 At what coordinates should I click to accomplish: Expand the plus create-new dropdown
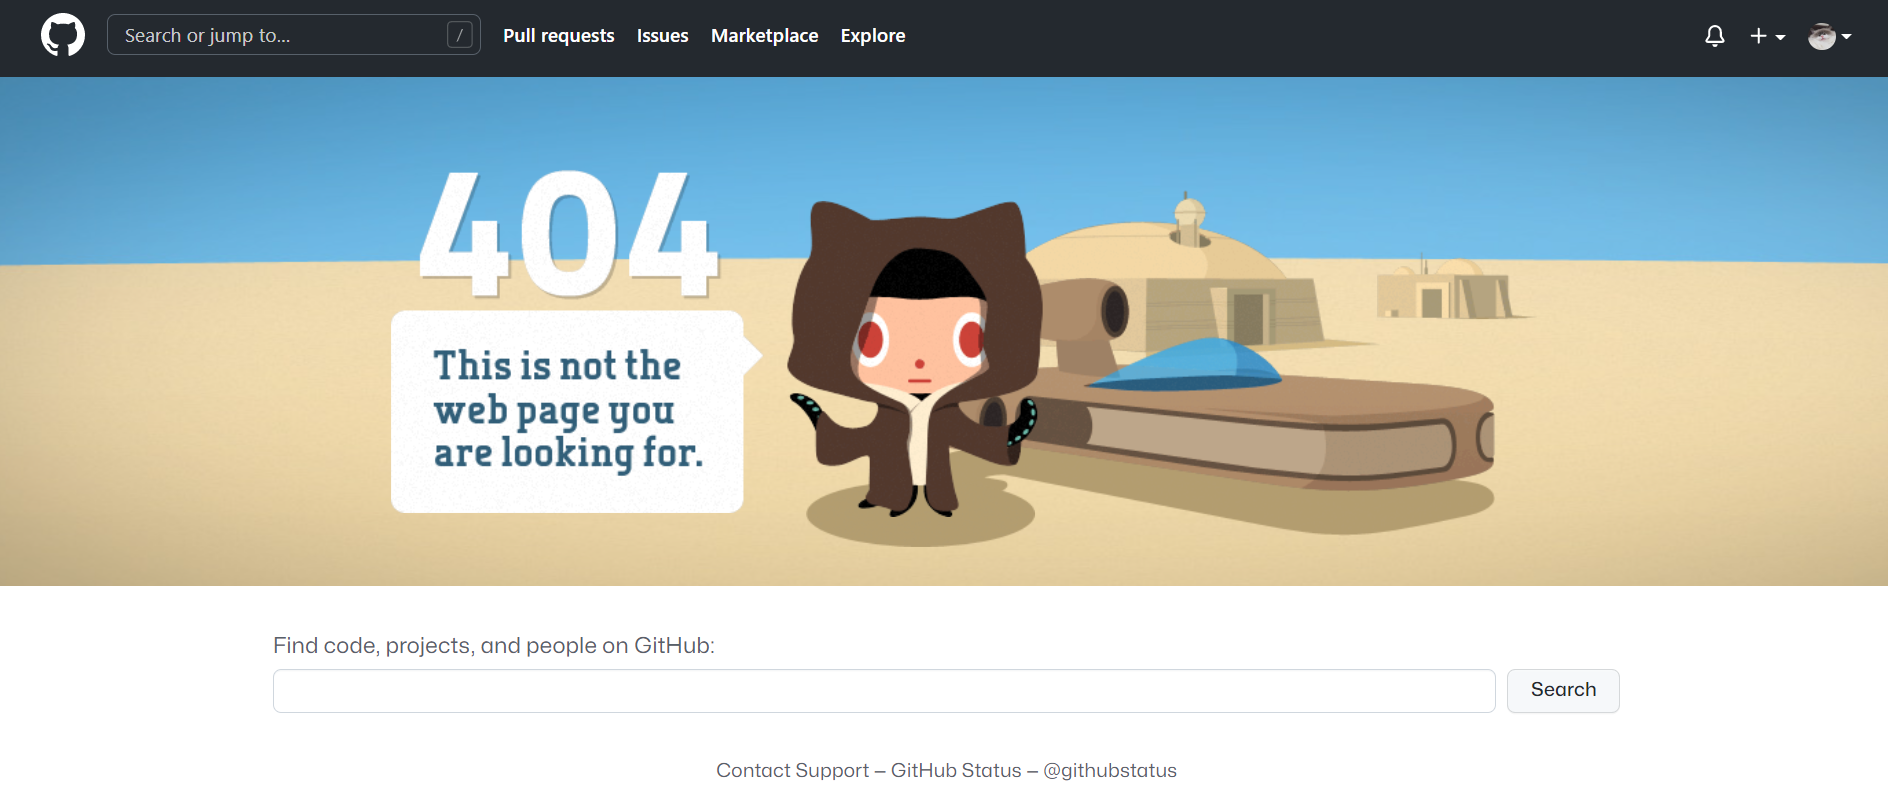(1767, 36)
